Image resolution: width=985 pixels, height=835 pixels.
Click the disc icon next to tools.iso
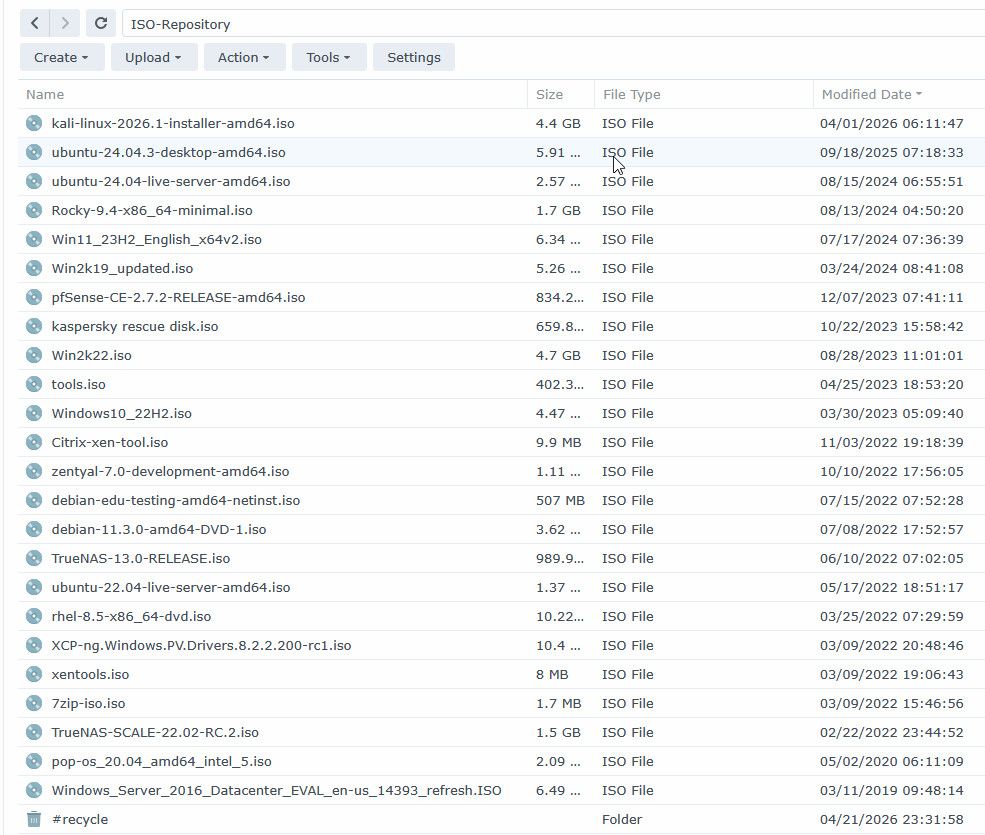34,384
